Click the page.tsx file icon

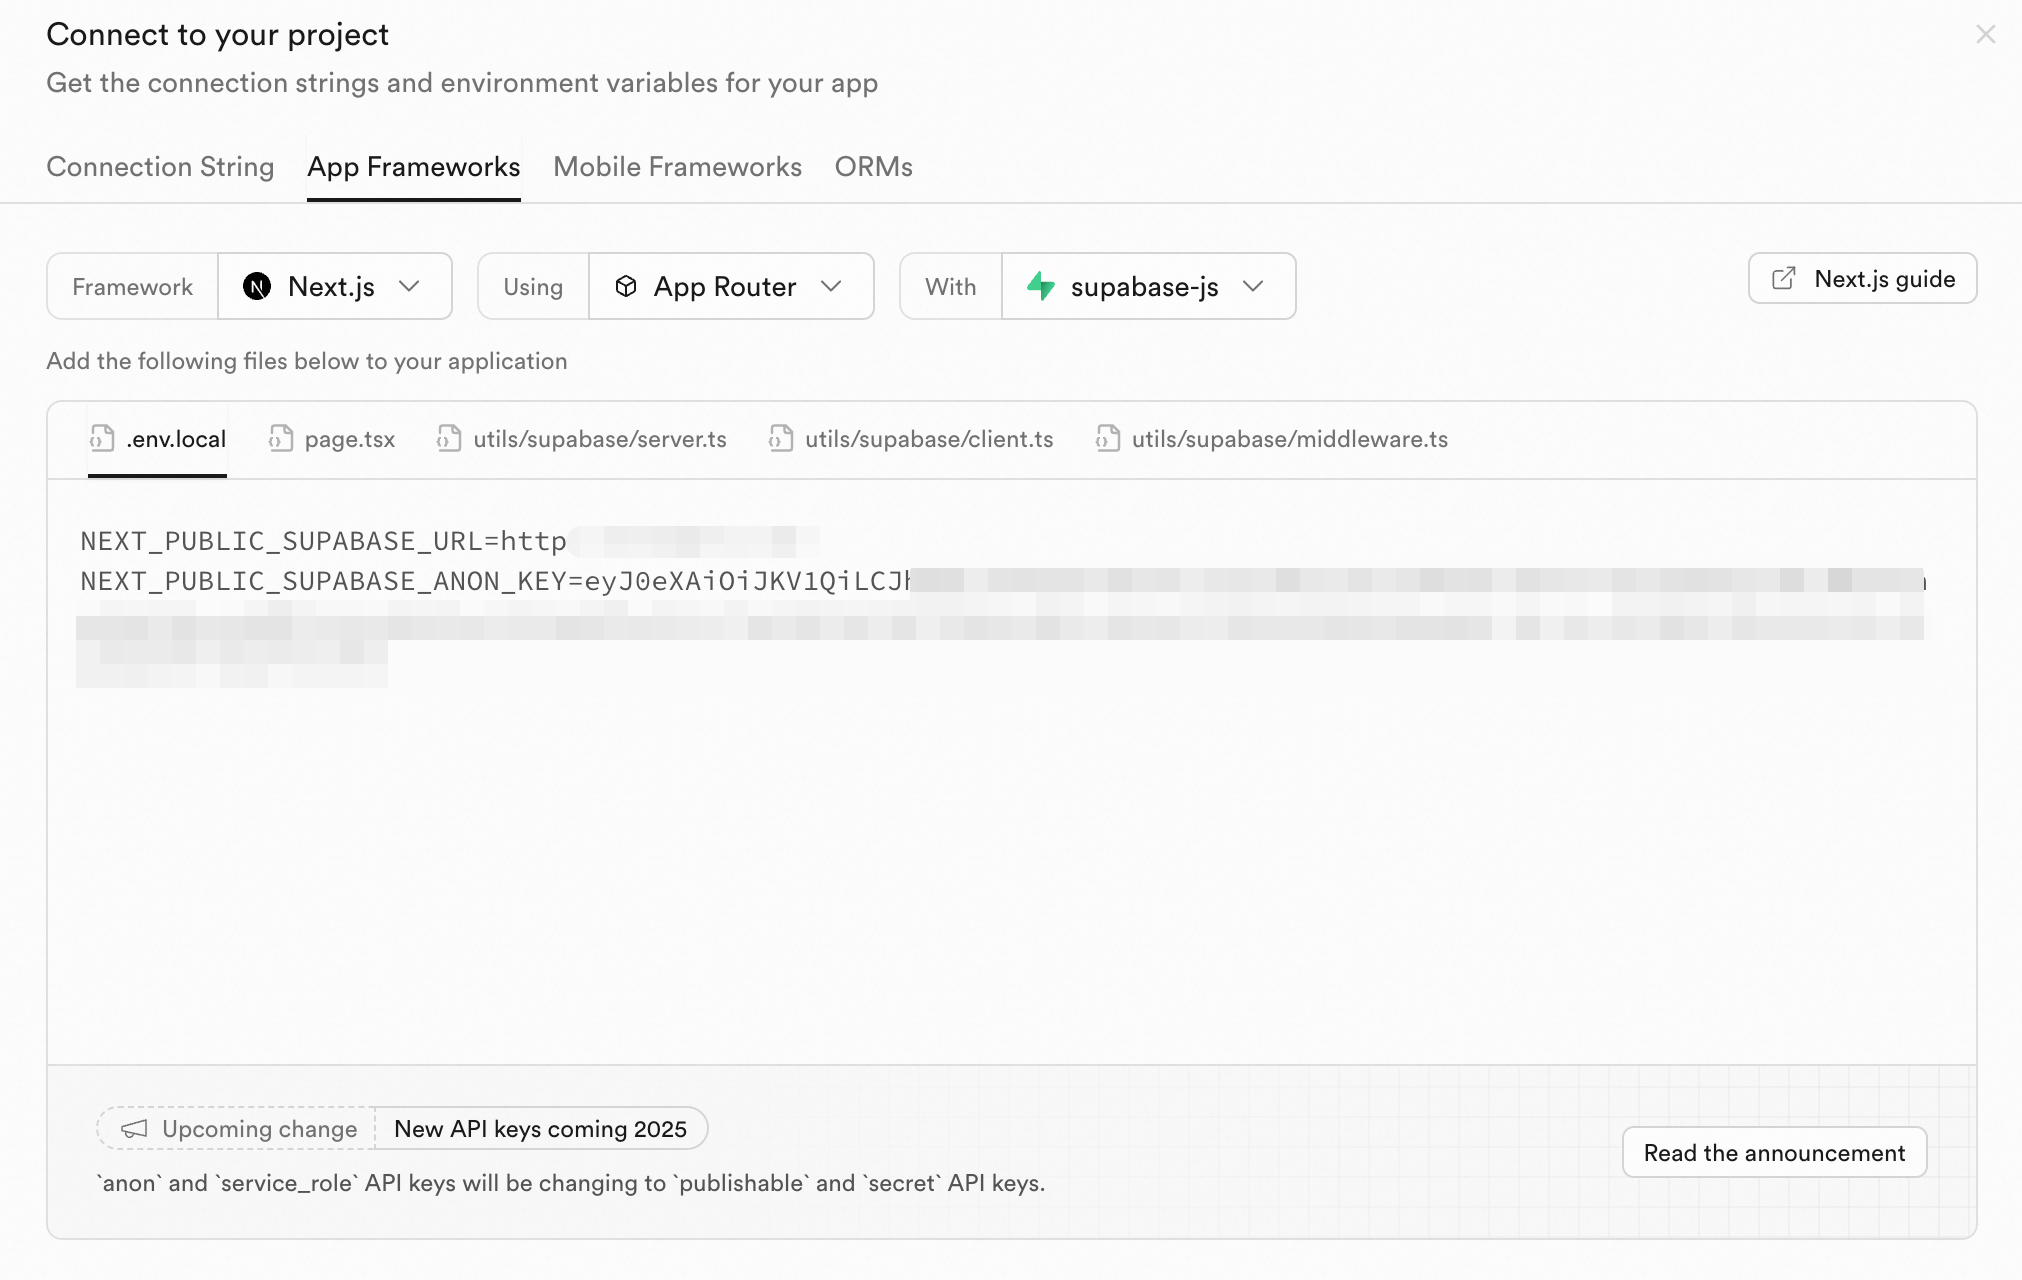pos(281,439)
